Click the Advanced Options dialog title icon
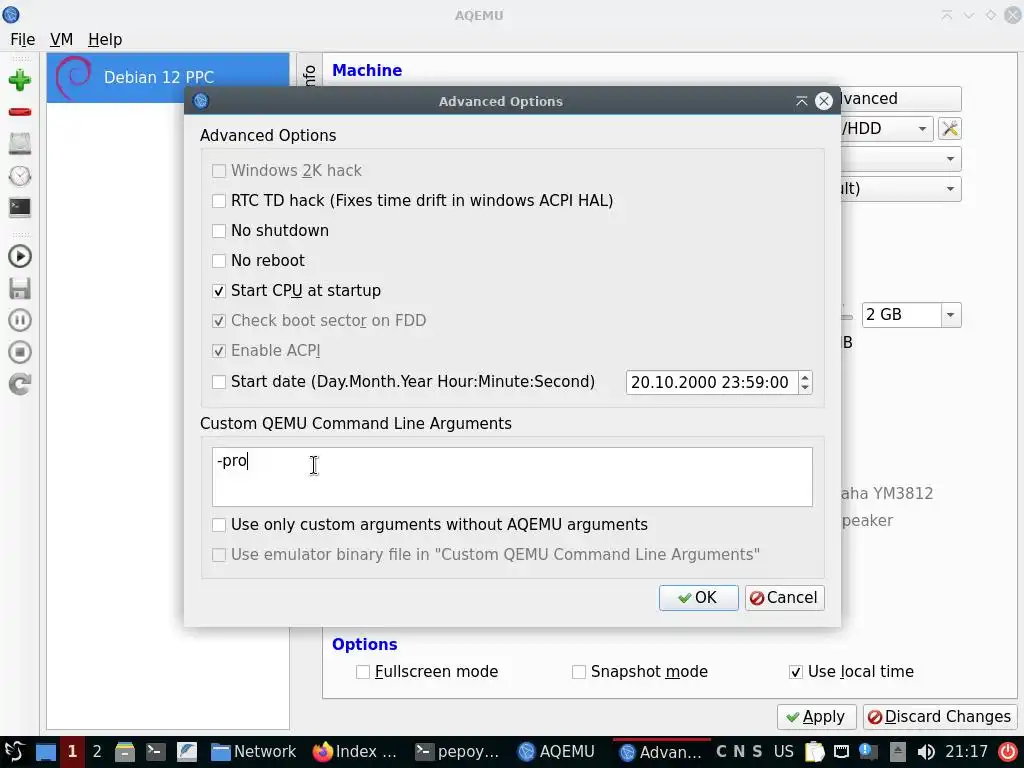Viewport: 1024px width, 768px height. pyautogui.click(x=200, y=101)
